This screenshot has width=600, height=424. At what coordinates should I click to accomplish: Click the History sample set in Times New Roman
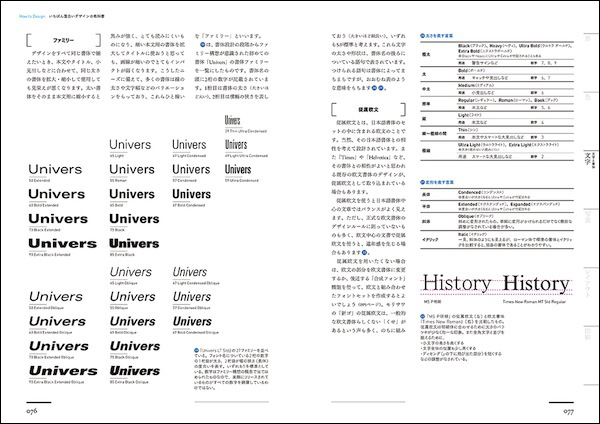click(x=537, y=284)
